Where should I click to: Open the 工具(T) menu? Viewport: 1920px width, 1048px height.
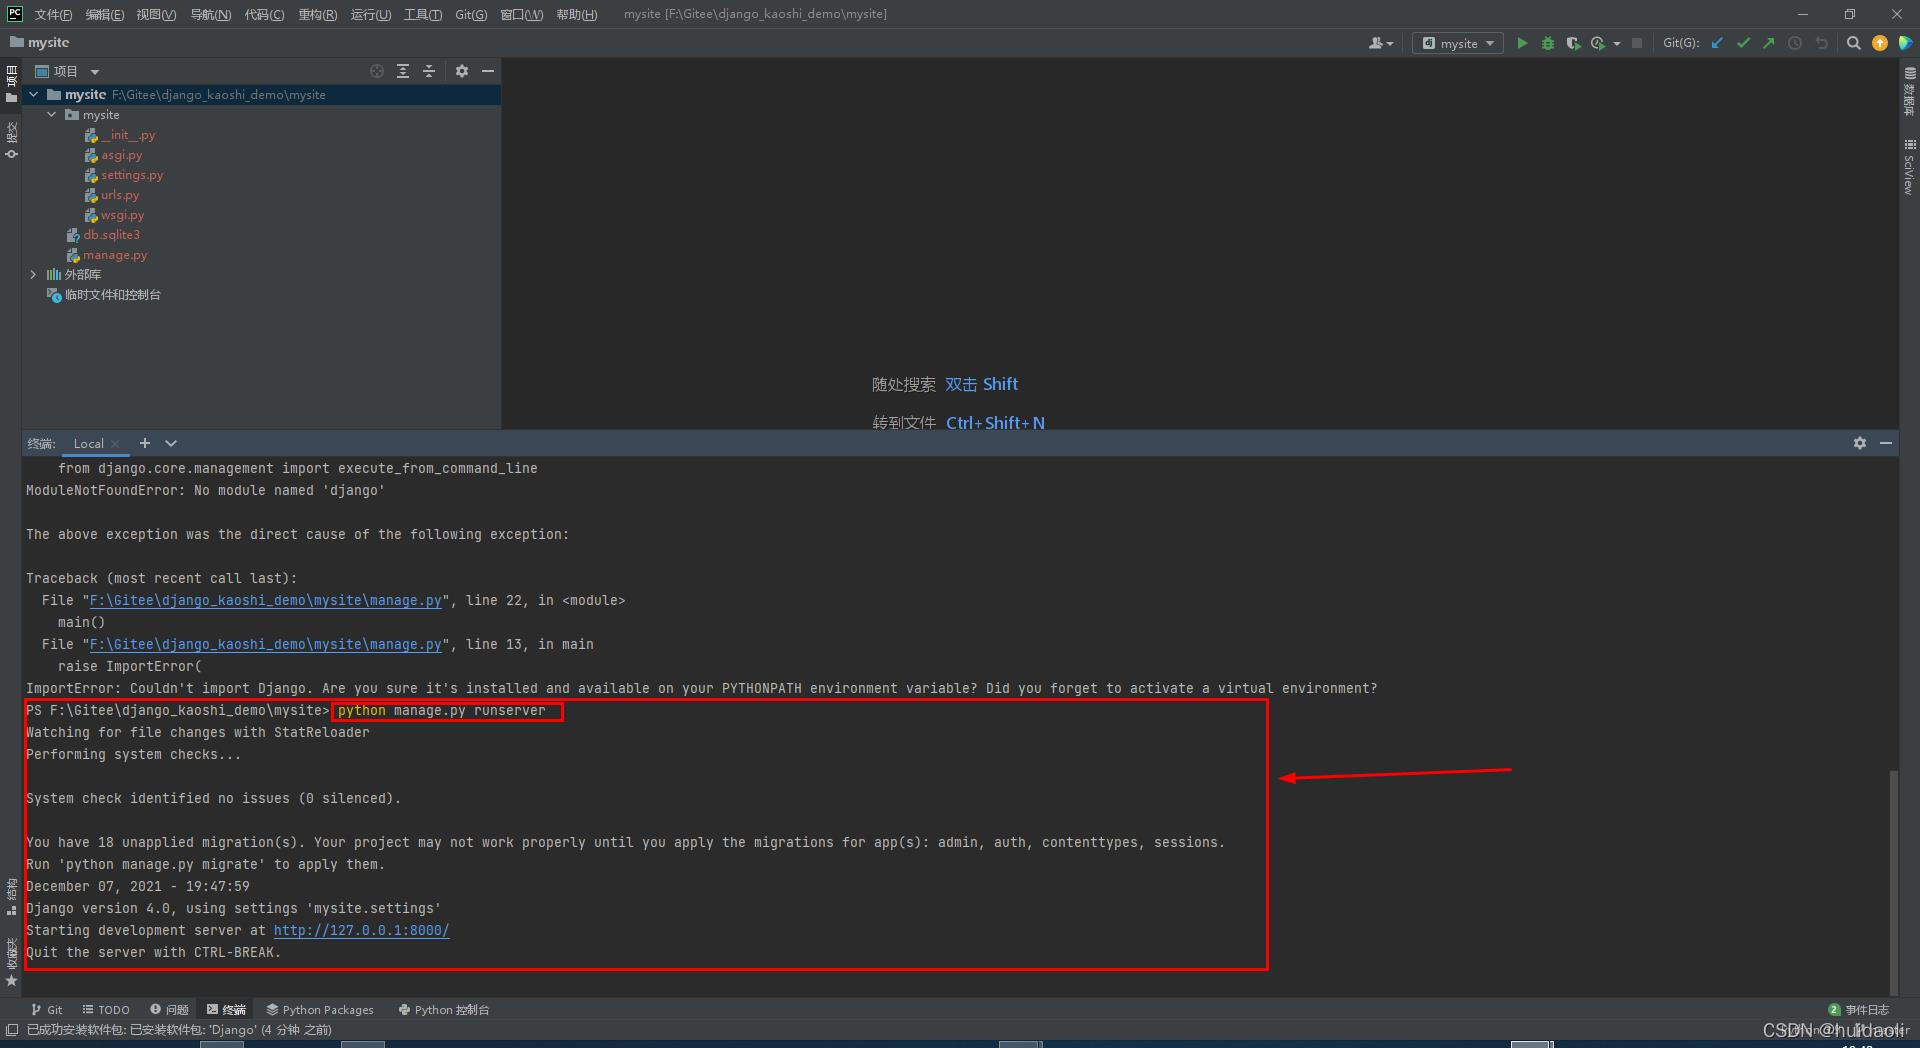click(422, 14)
